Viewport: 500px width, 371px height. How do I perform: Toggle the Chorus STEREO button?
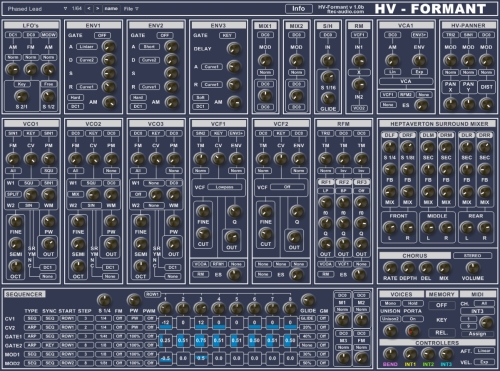(472, 256)
